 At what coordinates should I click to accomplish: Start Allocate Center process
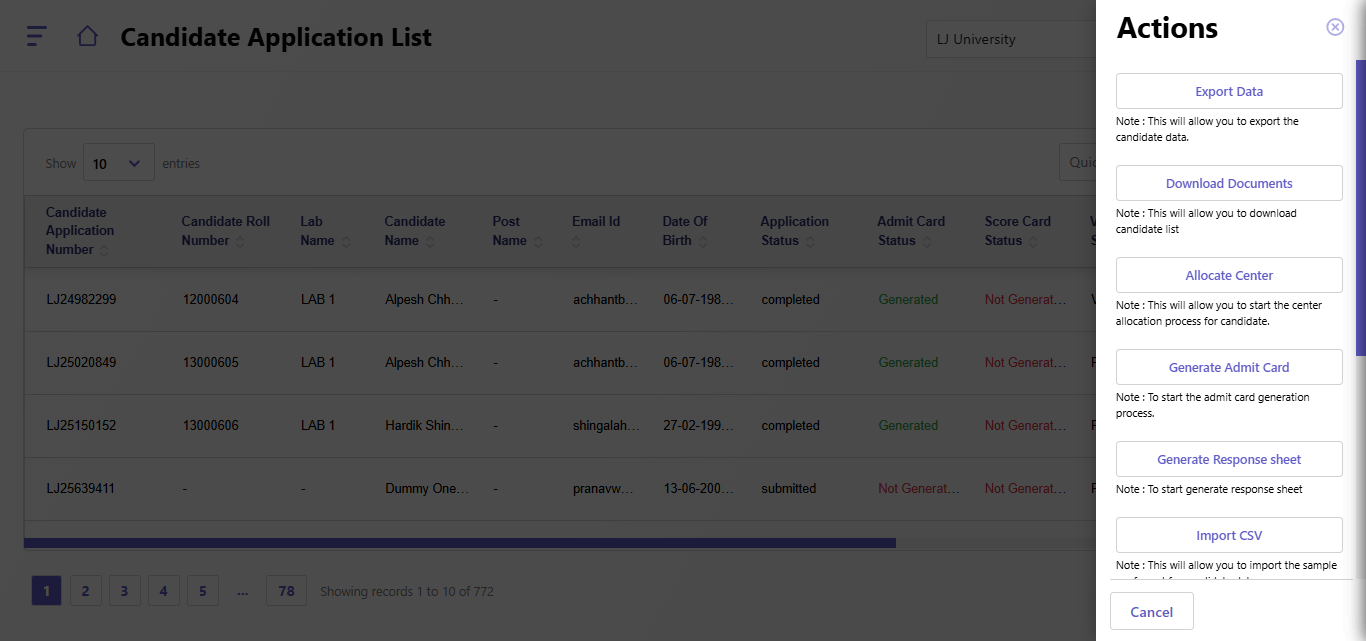[1228, 275]
